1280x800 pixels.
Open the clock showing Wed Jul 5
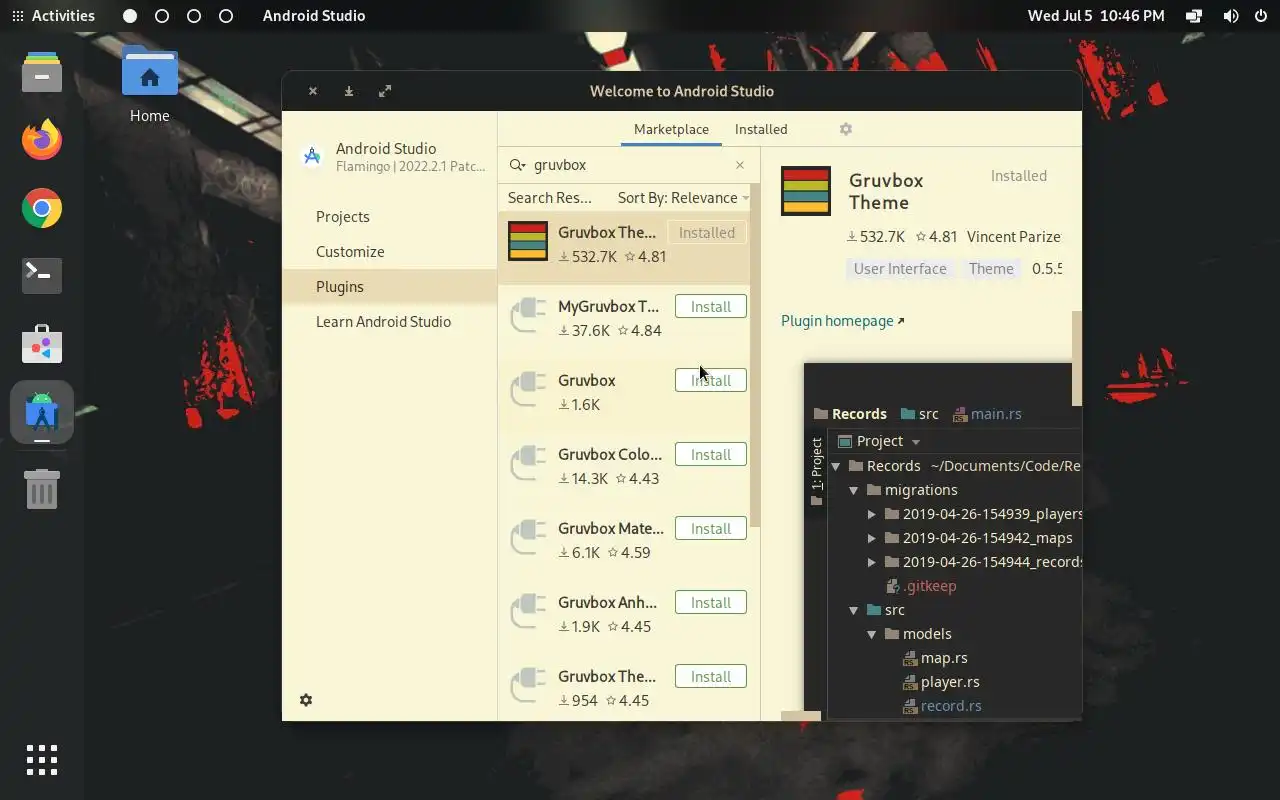[x=1096, y=16]
